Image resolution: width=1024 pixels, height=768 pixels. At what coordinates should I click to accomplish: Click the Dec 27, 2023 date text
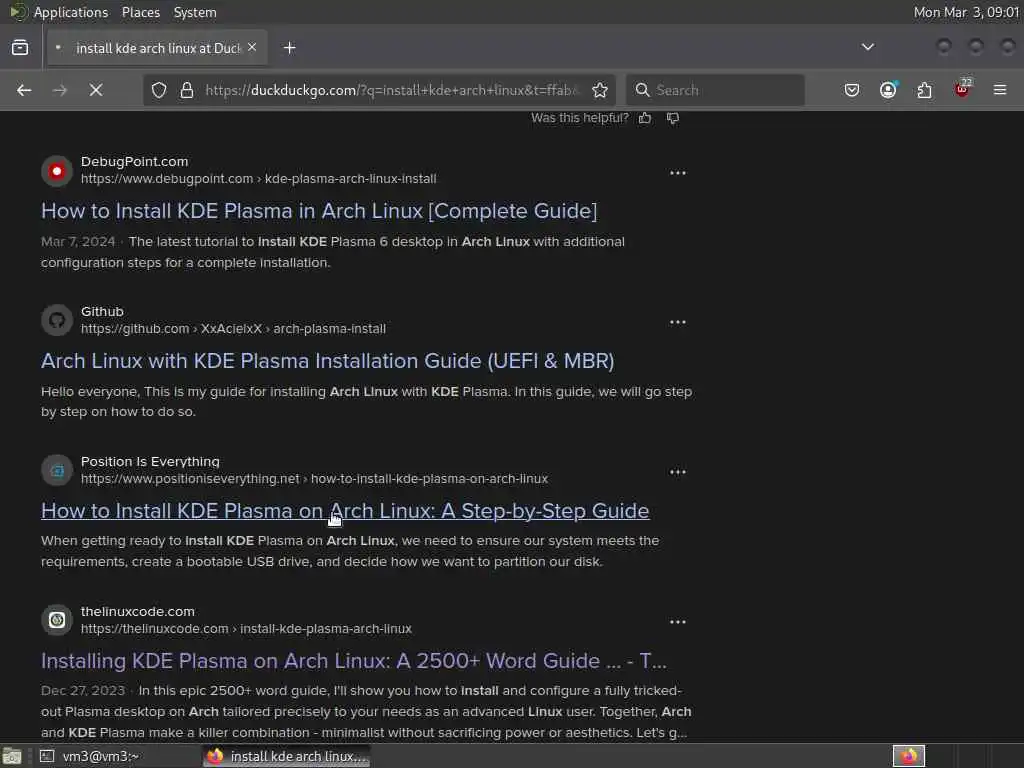pos(83,691)
